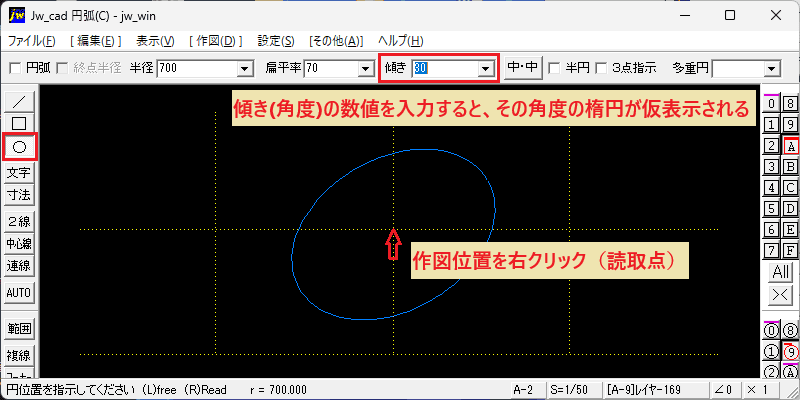Select layer 9 button
Image resolution: width=800 pixels, height=400 pixels.
790,124
